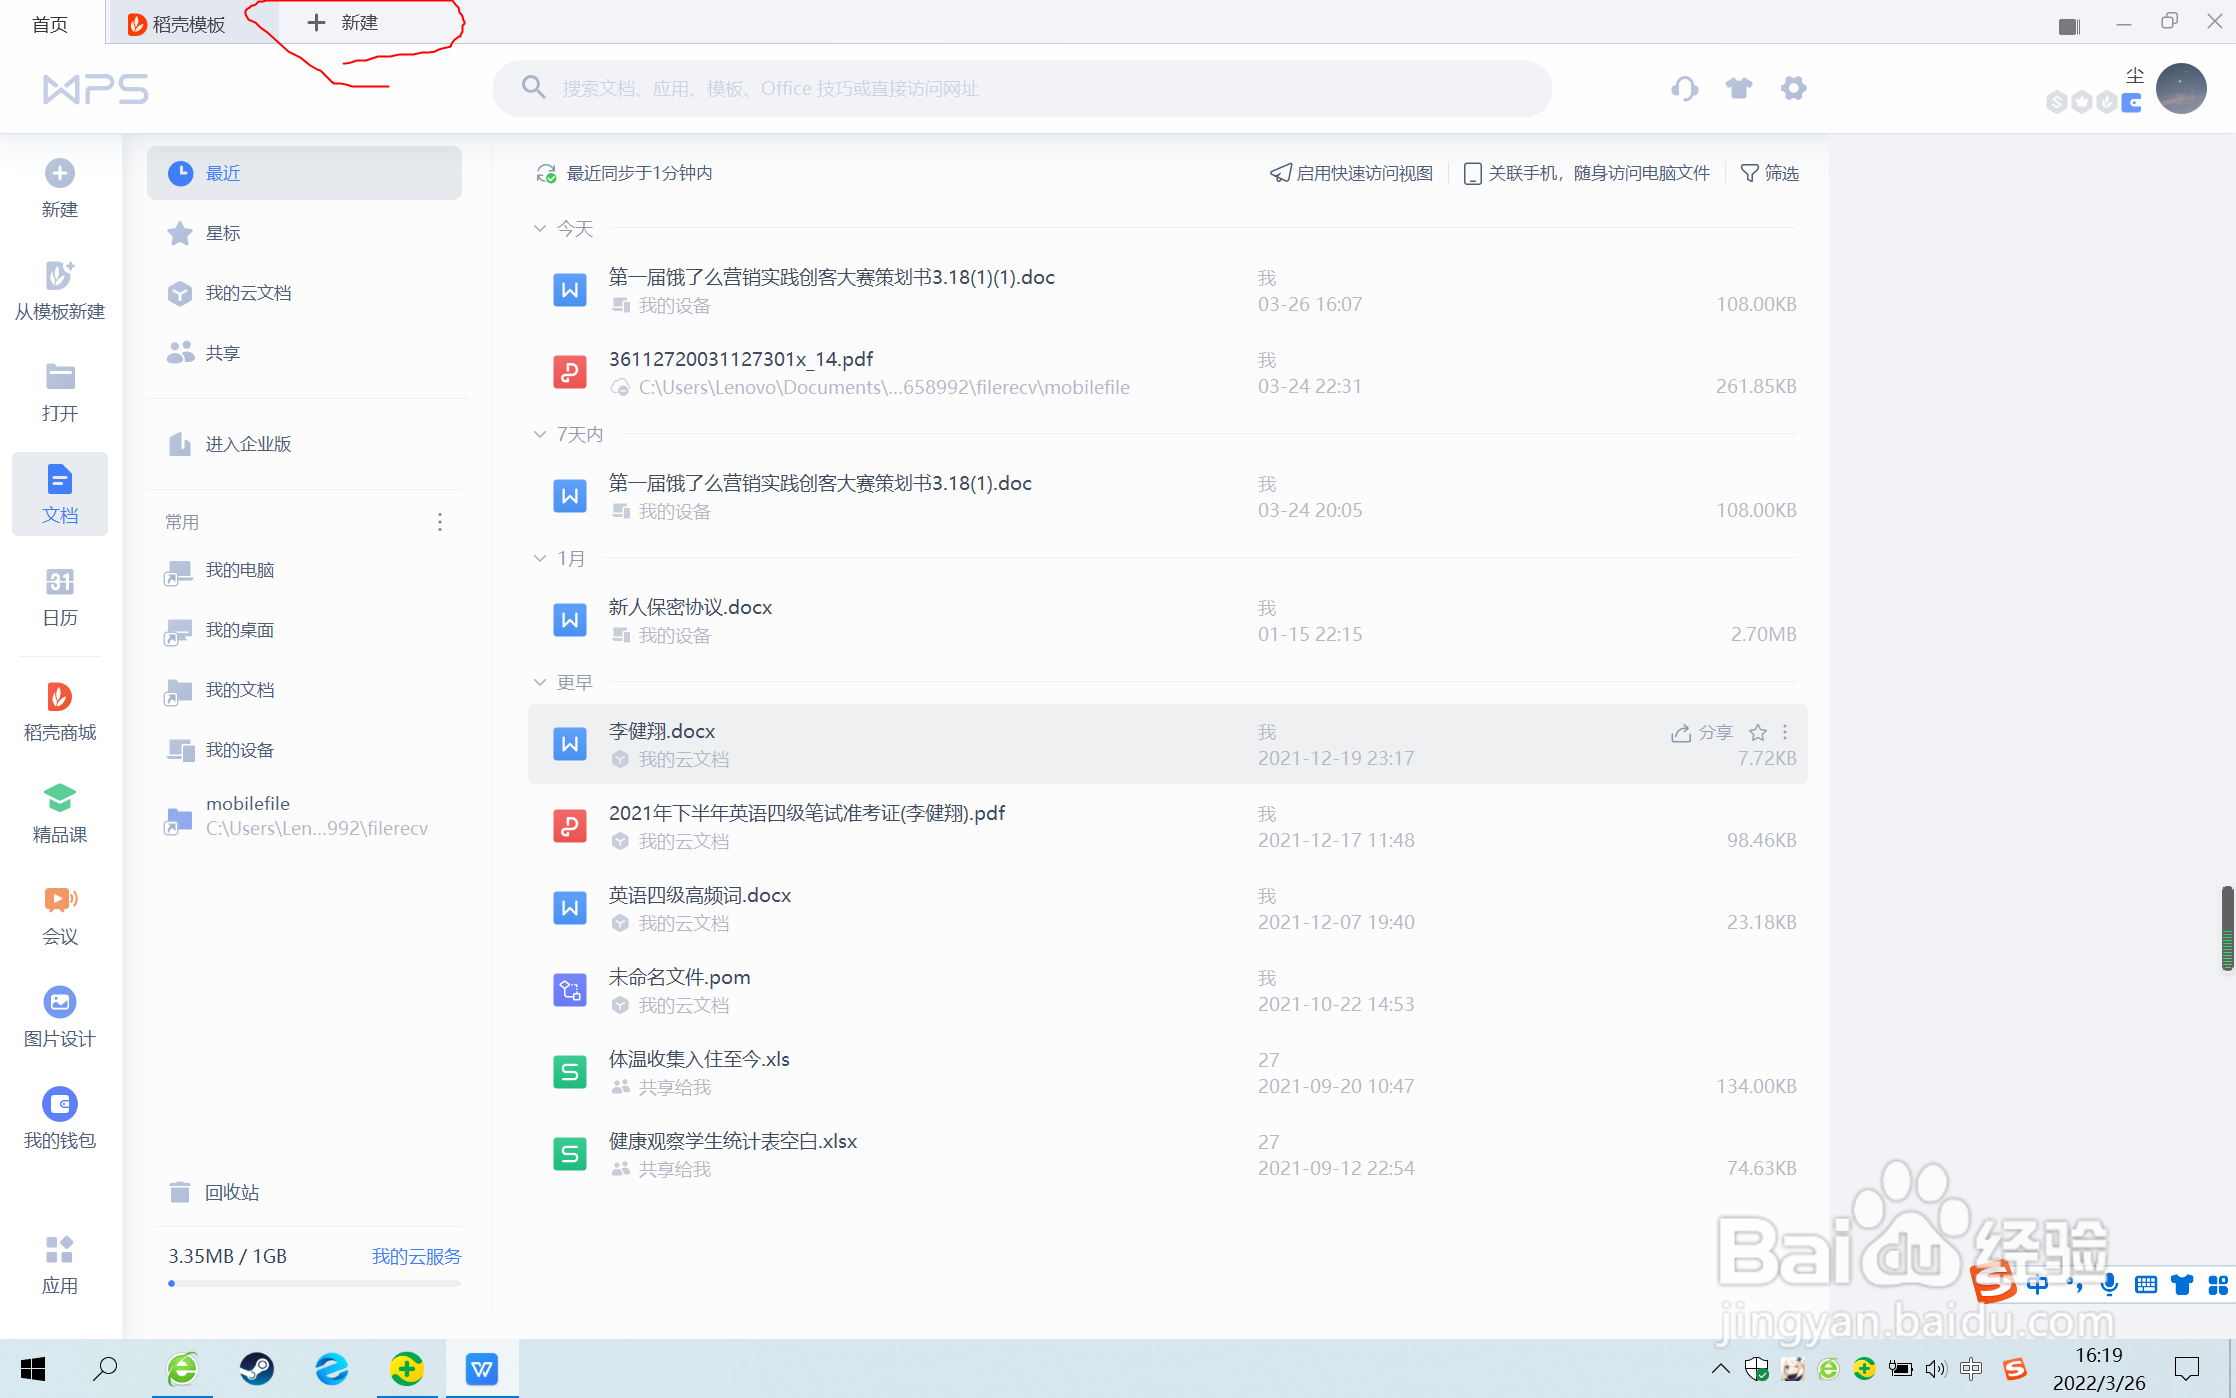Image resolution: width=2236 pixels, height=1398 pixels.
Task: Open 我的云服务 link
Action: tap(417, 1256)
